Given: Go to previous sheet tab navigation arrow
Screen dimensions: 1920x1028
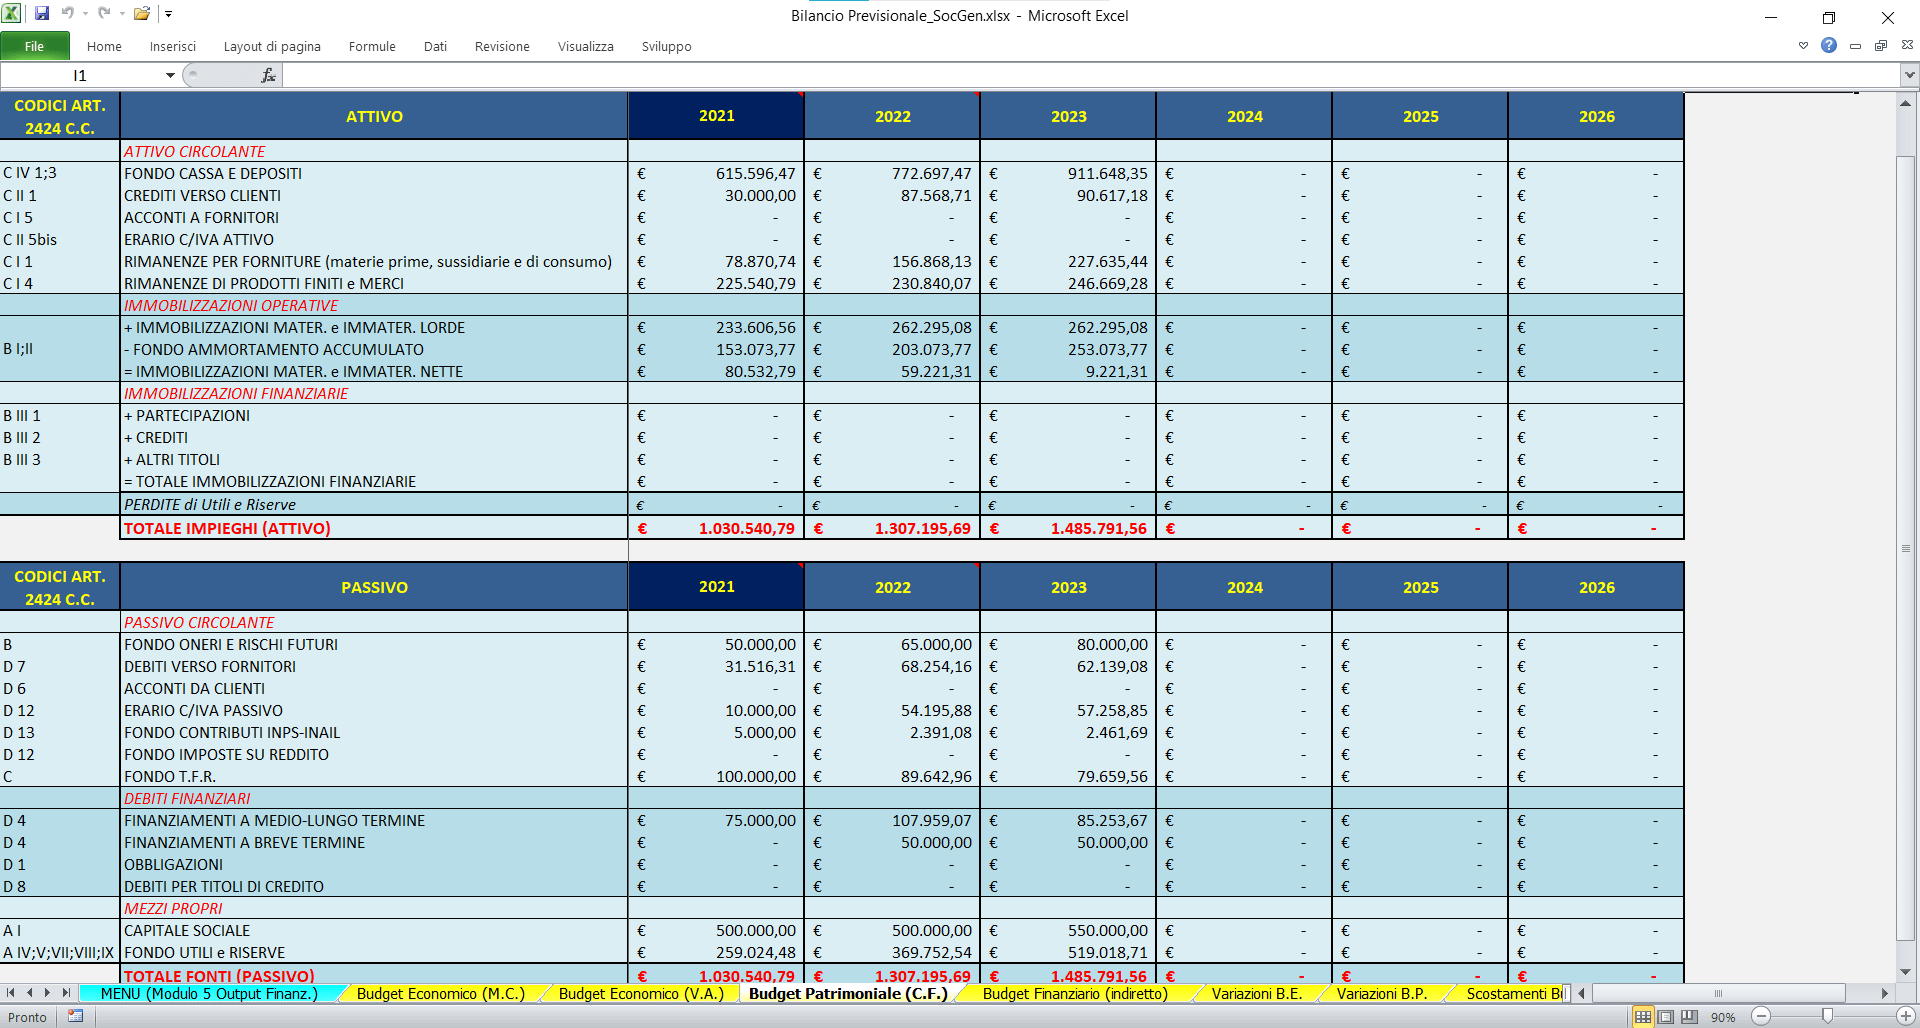Looking at the screenshot, I should (29, 993).
